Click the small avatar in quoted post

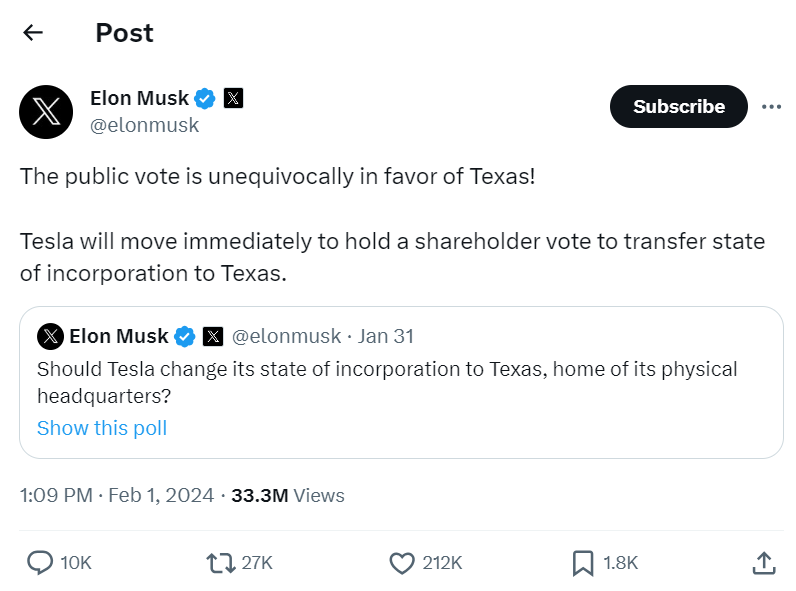pyautogui.click(x=50, y=336)
